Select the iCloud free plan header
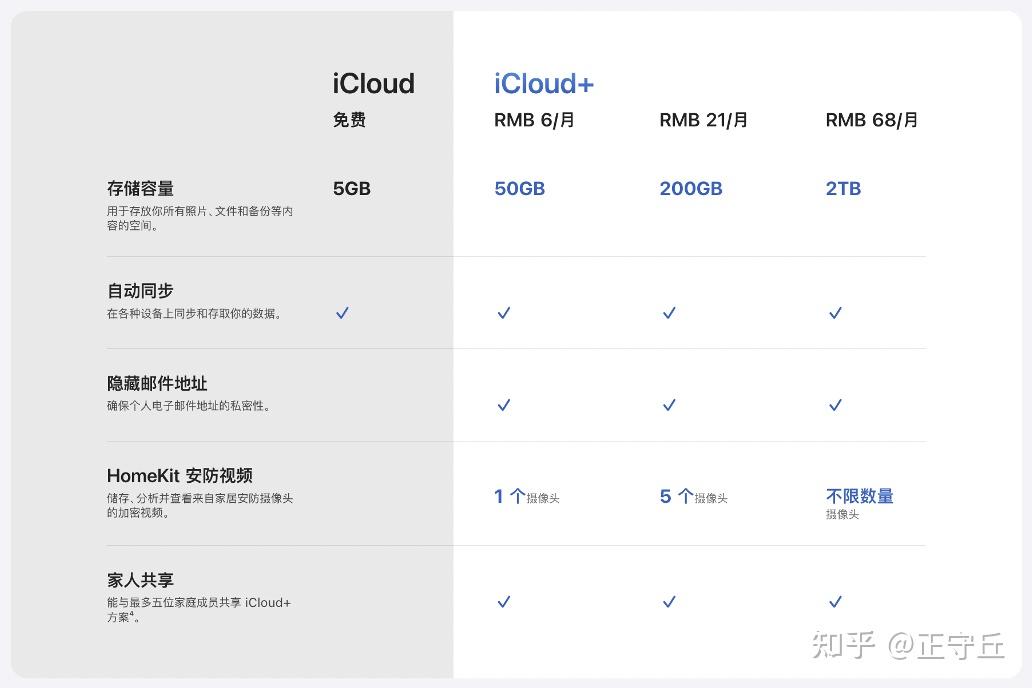1032x688 pixels. click(372, 84)
